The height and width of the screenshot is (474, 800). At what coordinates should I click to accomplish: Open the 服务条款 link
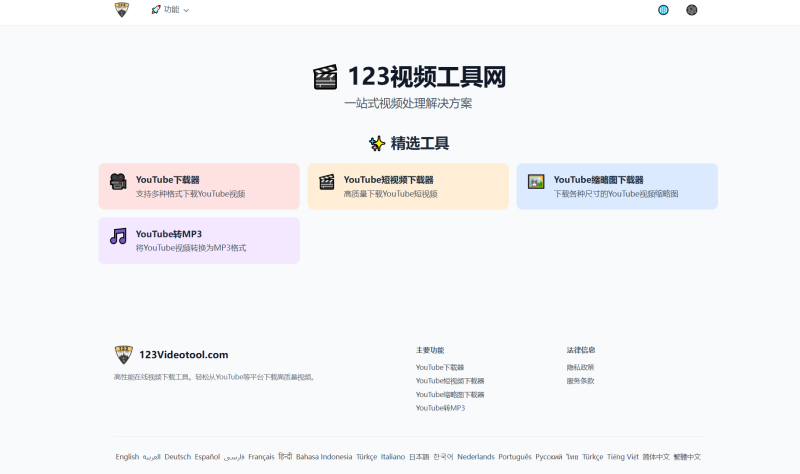(580, 381)
